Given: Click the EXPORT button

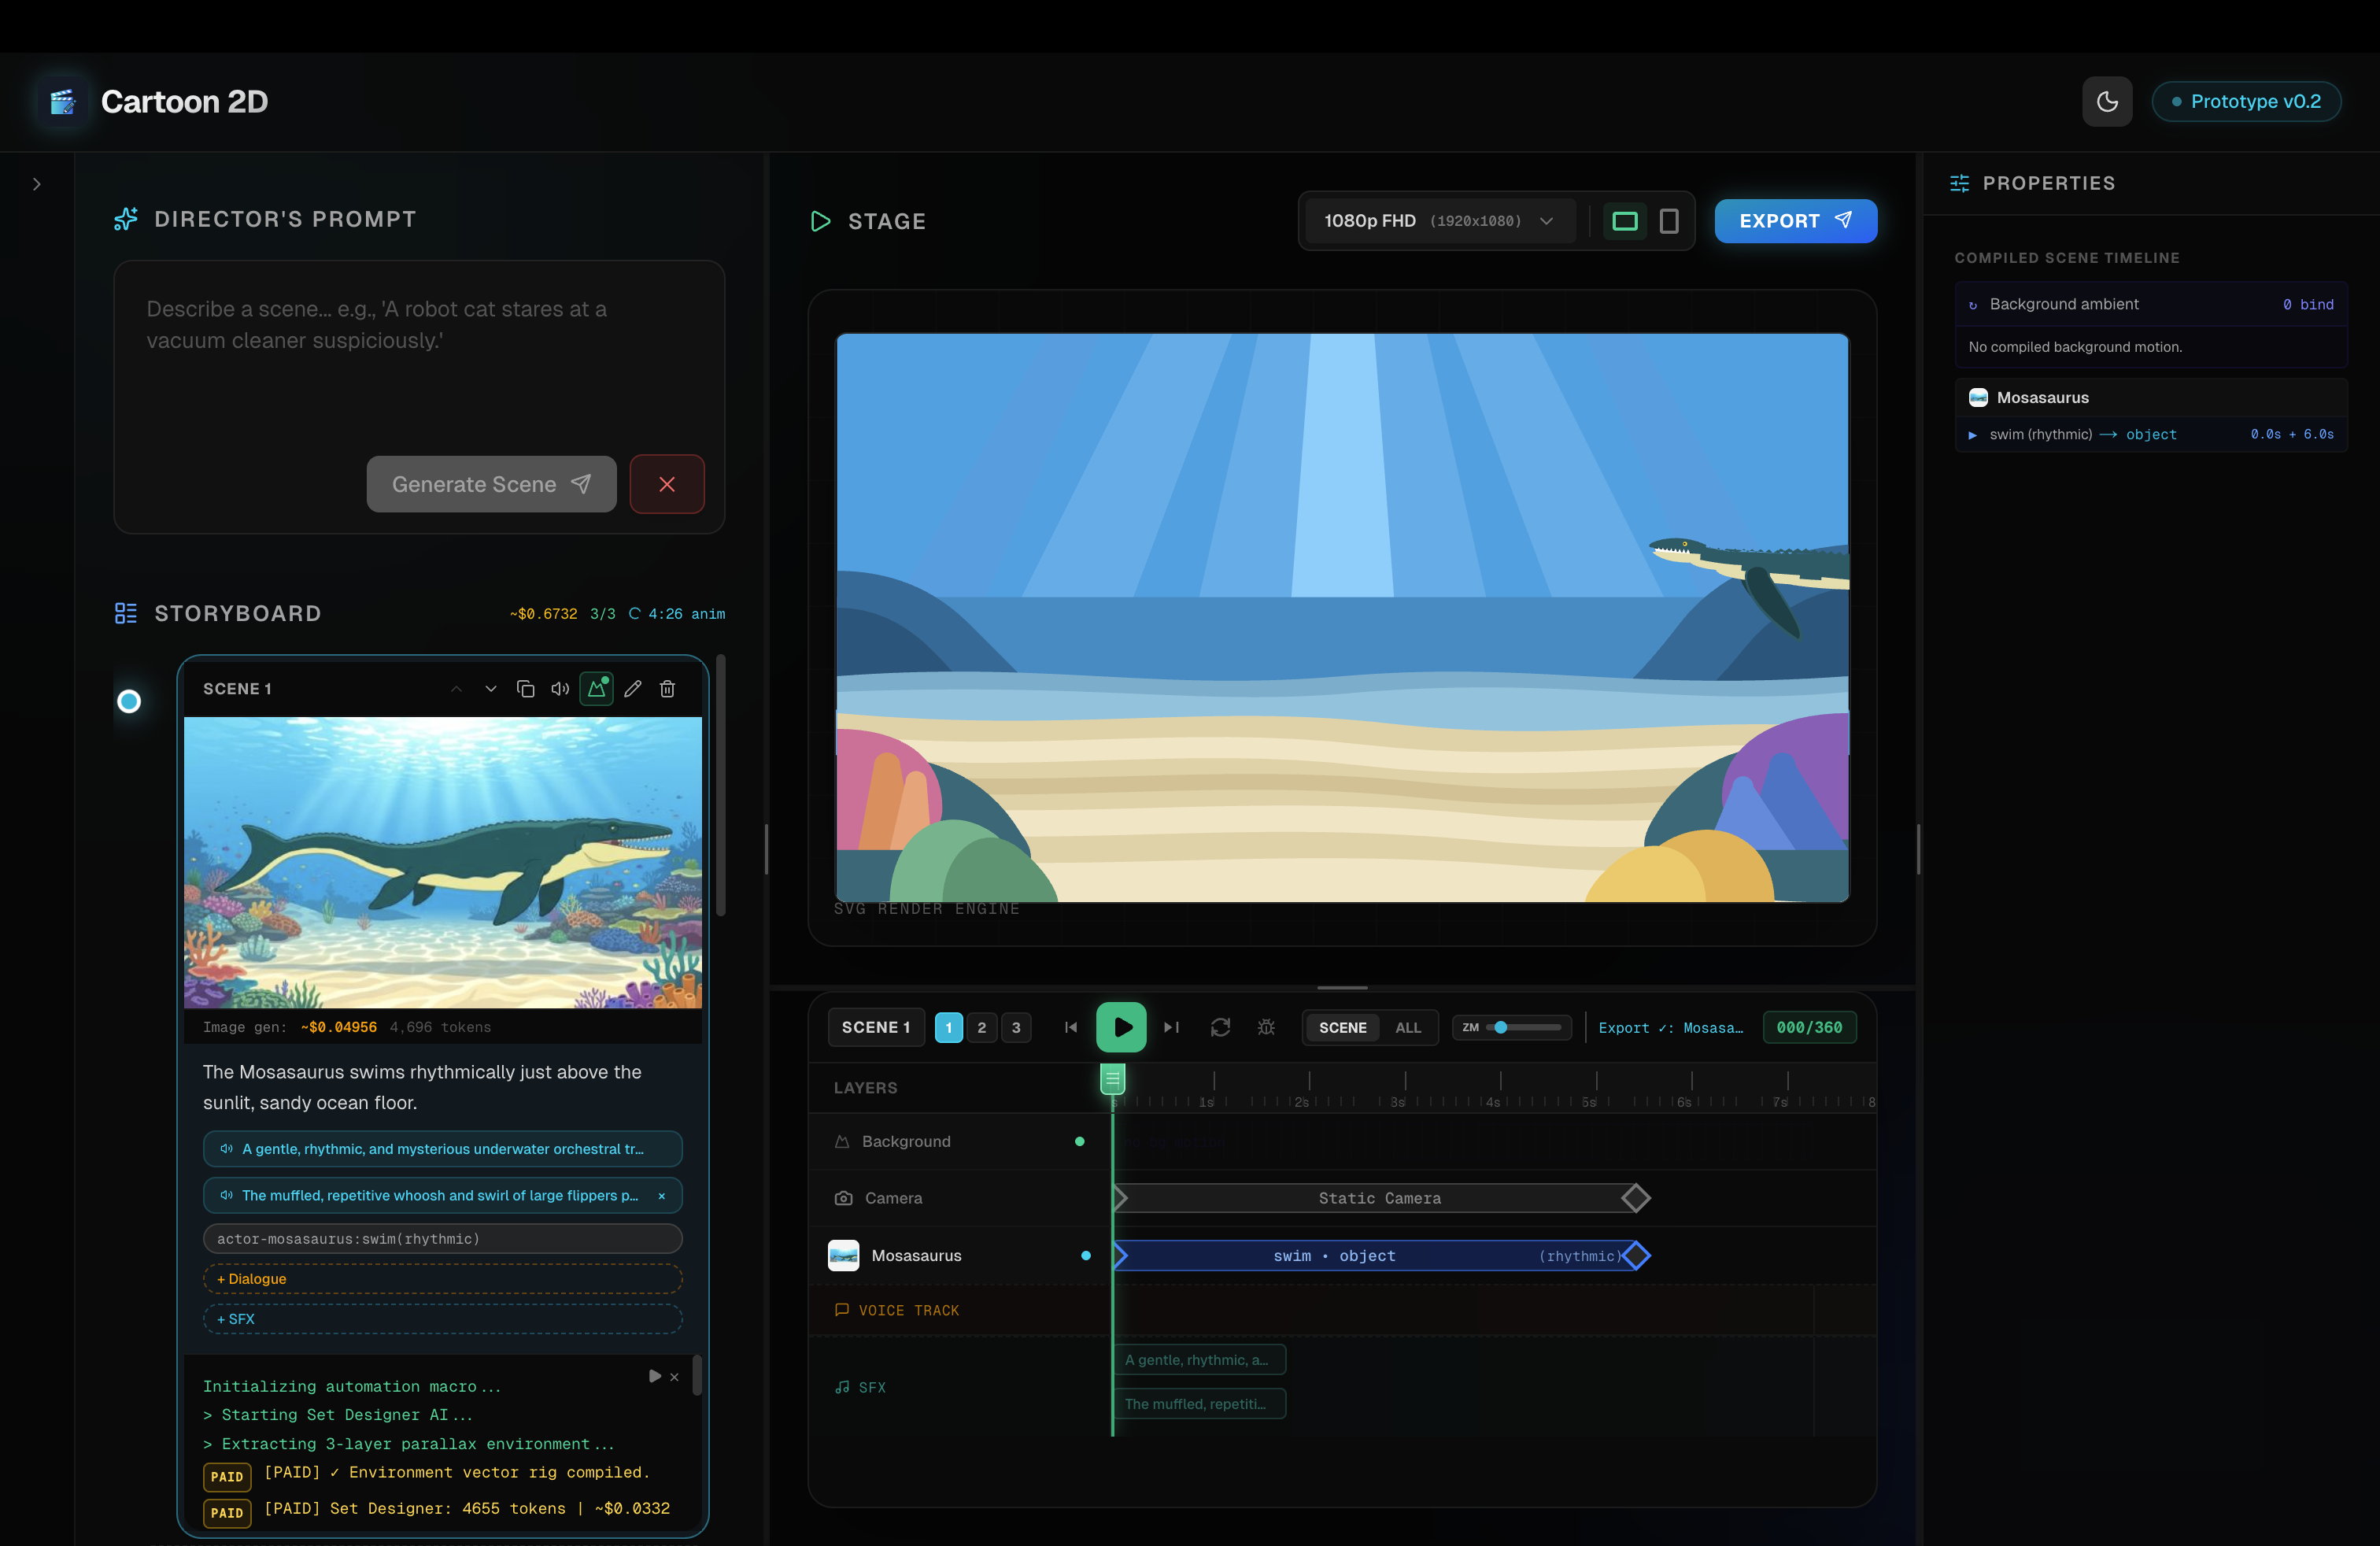Looking at the screenshot, I should [1795, 221].
